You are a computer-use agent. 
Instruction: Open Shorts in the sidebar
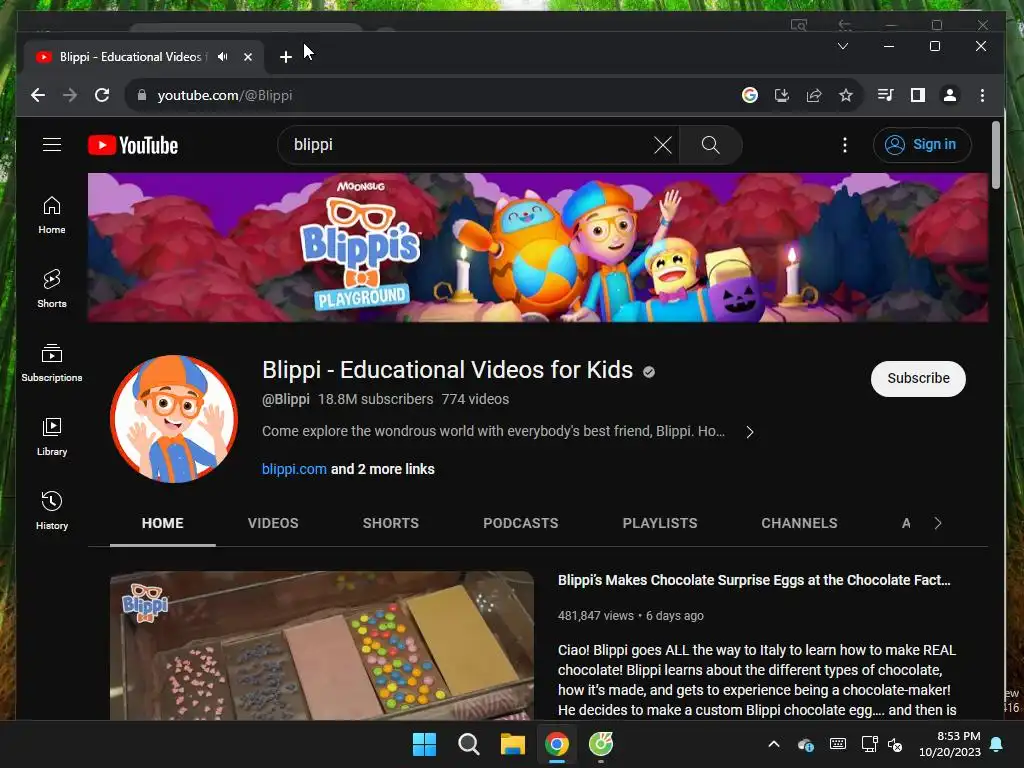point(52,289)
